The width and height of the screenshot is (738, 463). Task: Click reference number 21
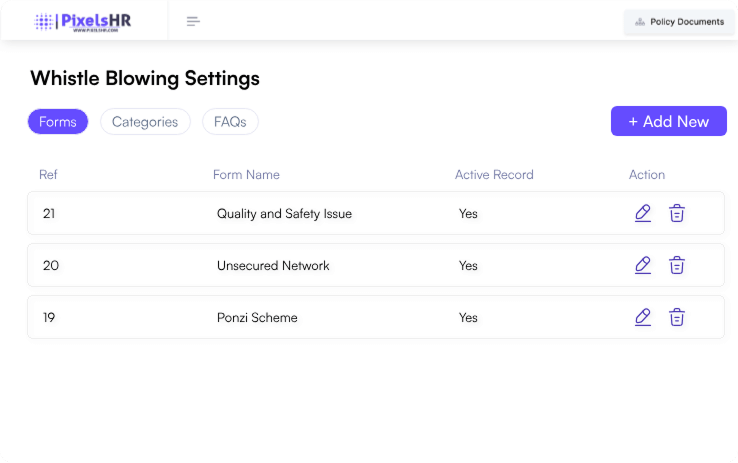click(x=49, y=213)
